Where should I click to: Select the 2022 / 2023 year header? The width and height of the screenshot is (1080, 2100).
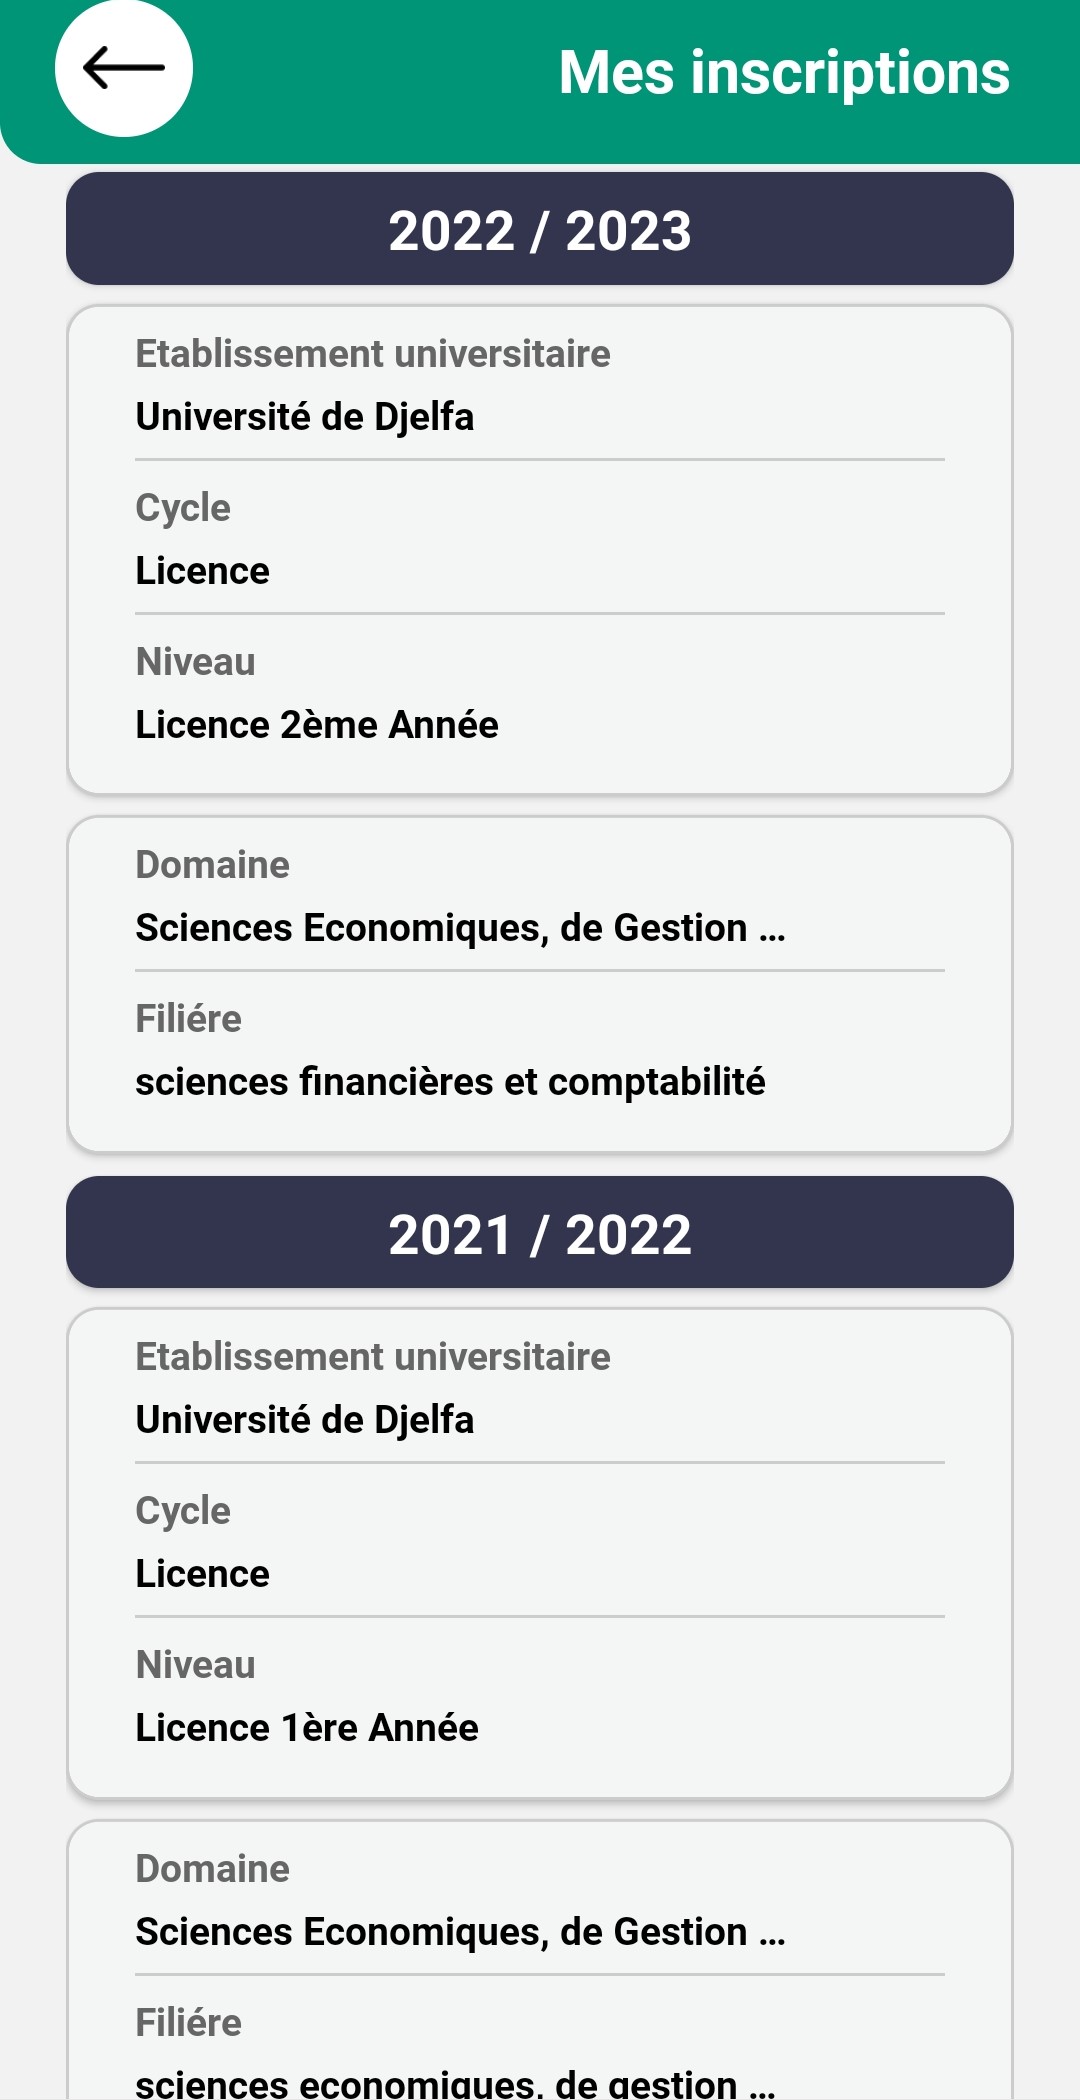[x=540, y=230]
